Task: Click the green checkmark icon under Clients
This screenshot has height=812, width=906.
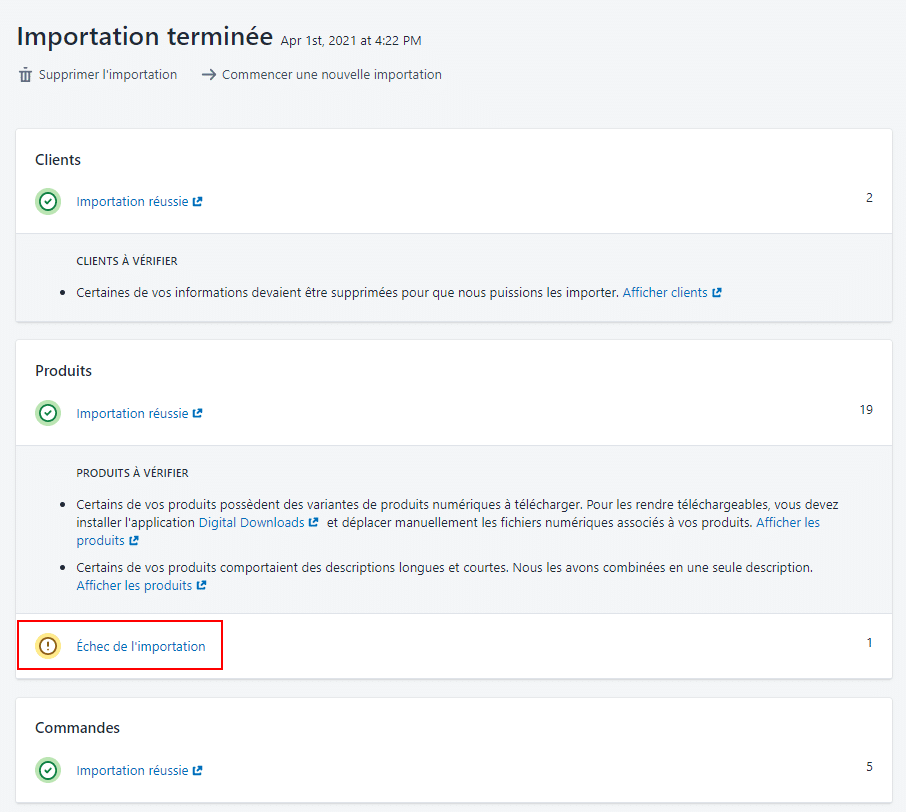Action: pyautogui.click(x=48, y=202)
